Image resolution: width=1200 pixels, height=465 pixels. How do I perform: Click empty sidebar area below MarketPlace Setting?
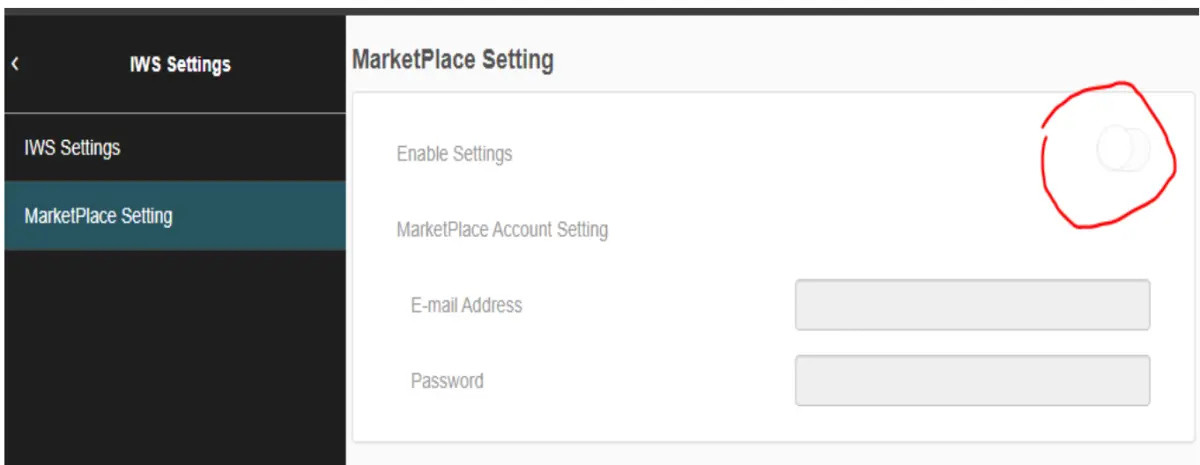click(175, 350)
